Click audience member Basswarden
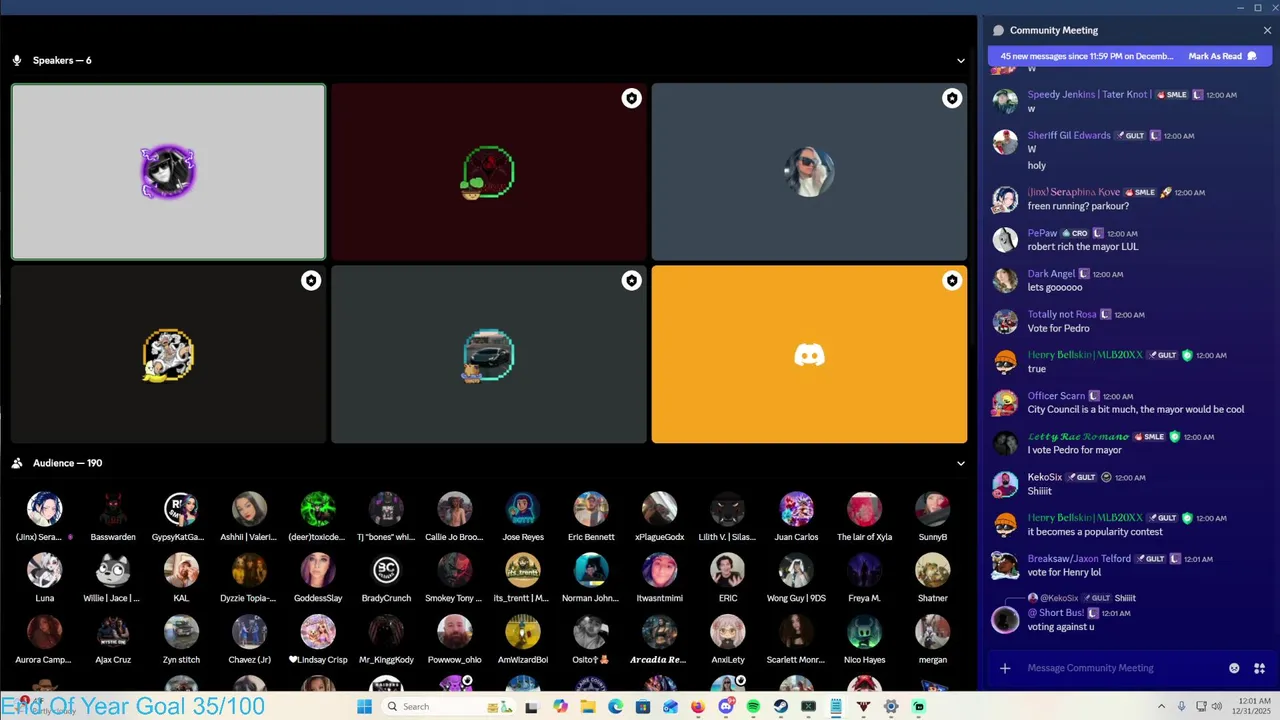This screenshot has height=720, width=1280. (x=113, y=517)
